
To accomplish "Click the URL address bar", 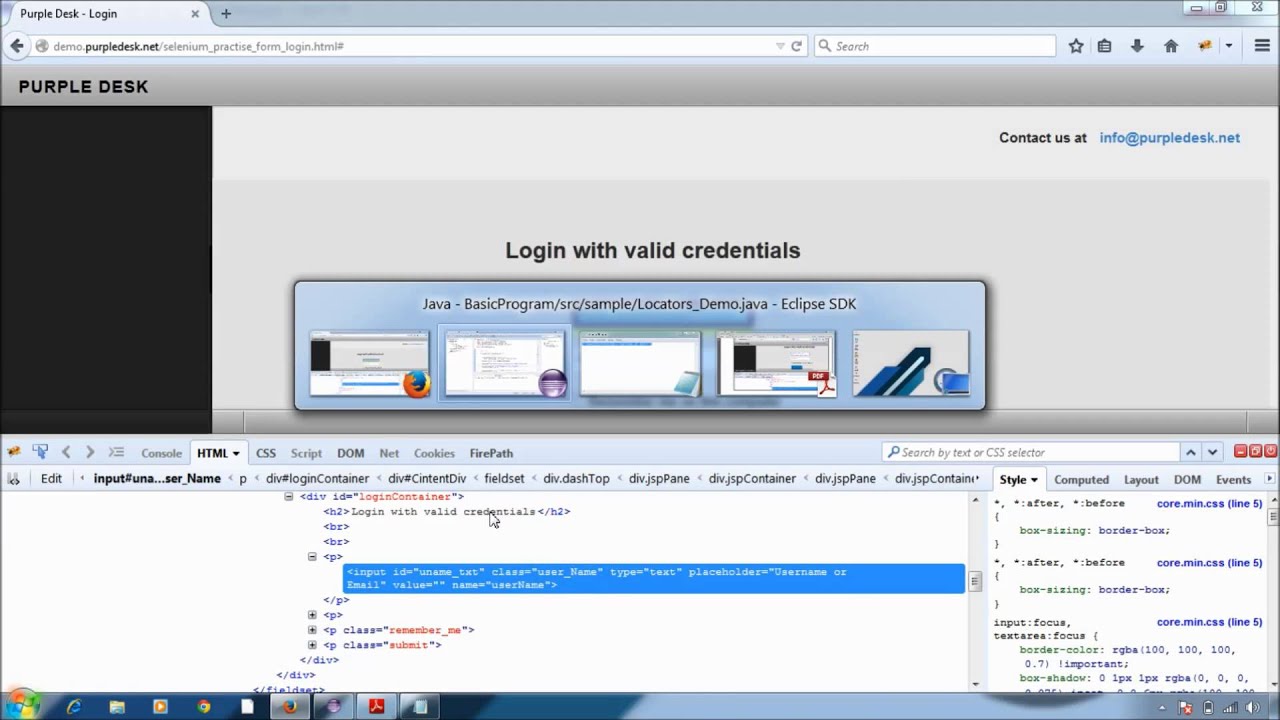I will (x=410, y=46).
